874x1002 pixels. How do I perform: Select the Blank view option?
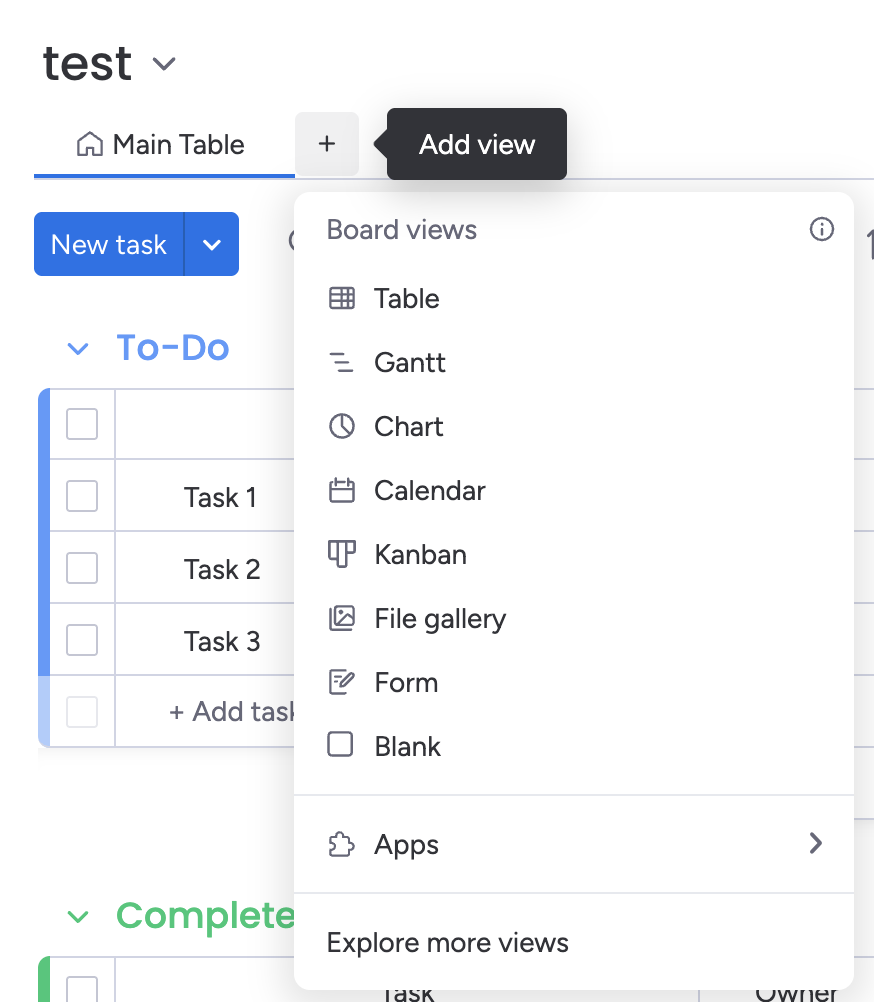tap(407, 746)
